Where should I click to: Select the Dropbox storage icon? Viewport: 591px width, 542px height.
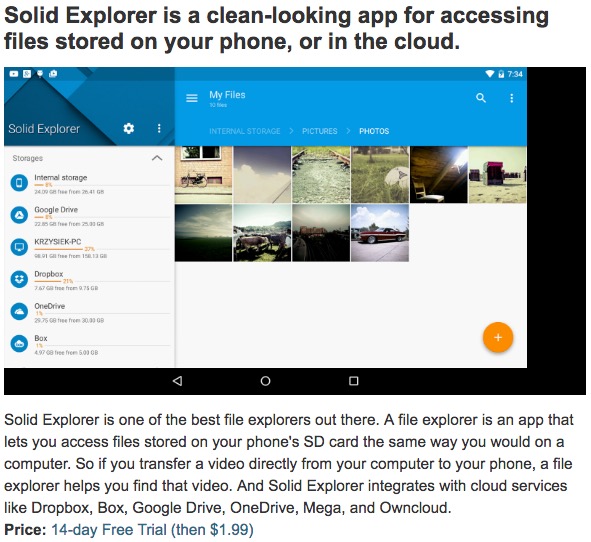point(19,279)
